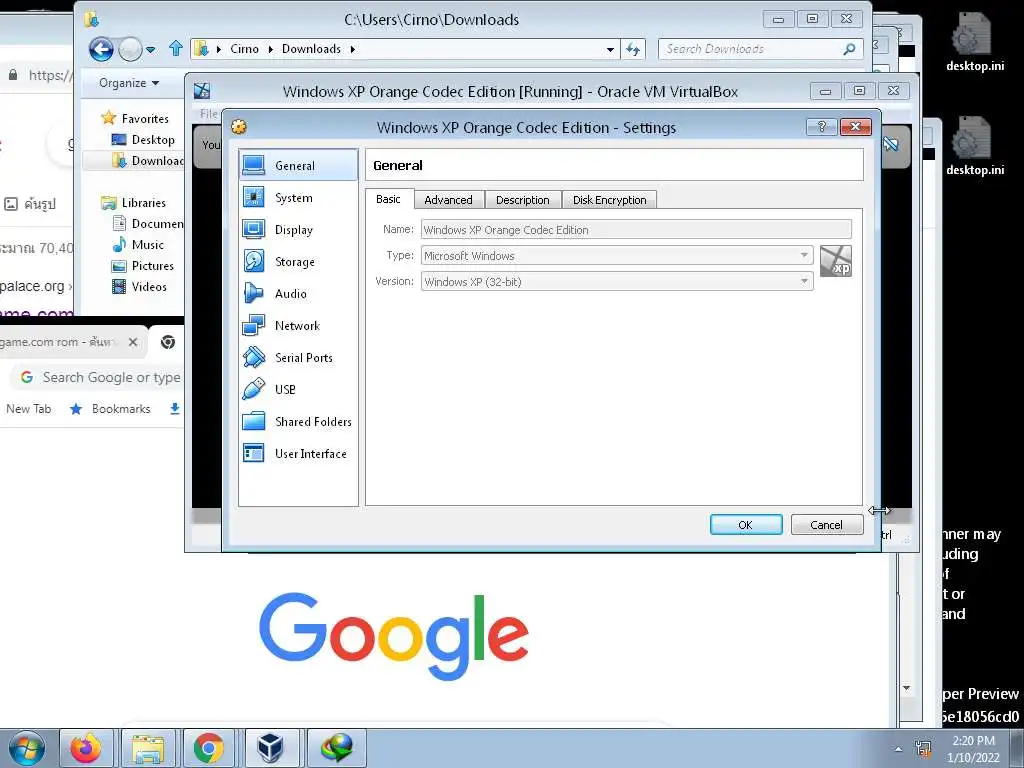Click the network tray icon
The height and width of the screenshot is (768, 1024).
[923, 748]
